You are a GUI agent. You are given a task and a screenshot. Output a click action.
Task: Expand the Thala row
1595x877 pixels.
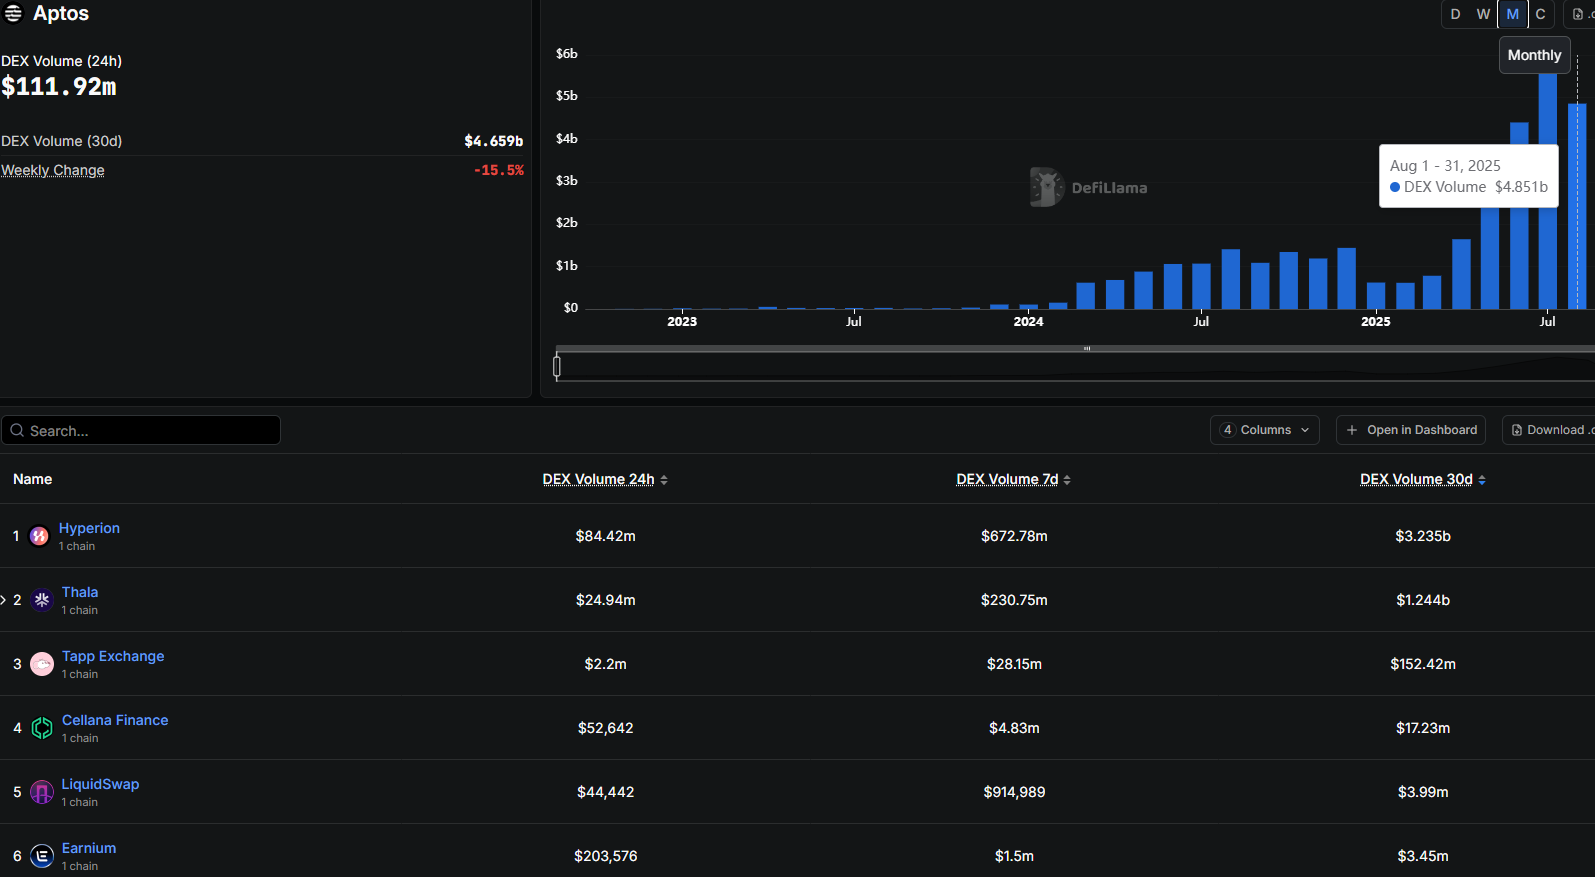[4, 600]
